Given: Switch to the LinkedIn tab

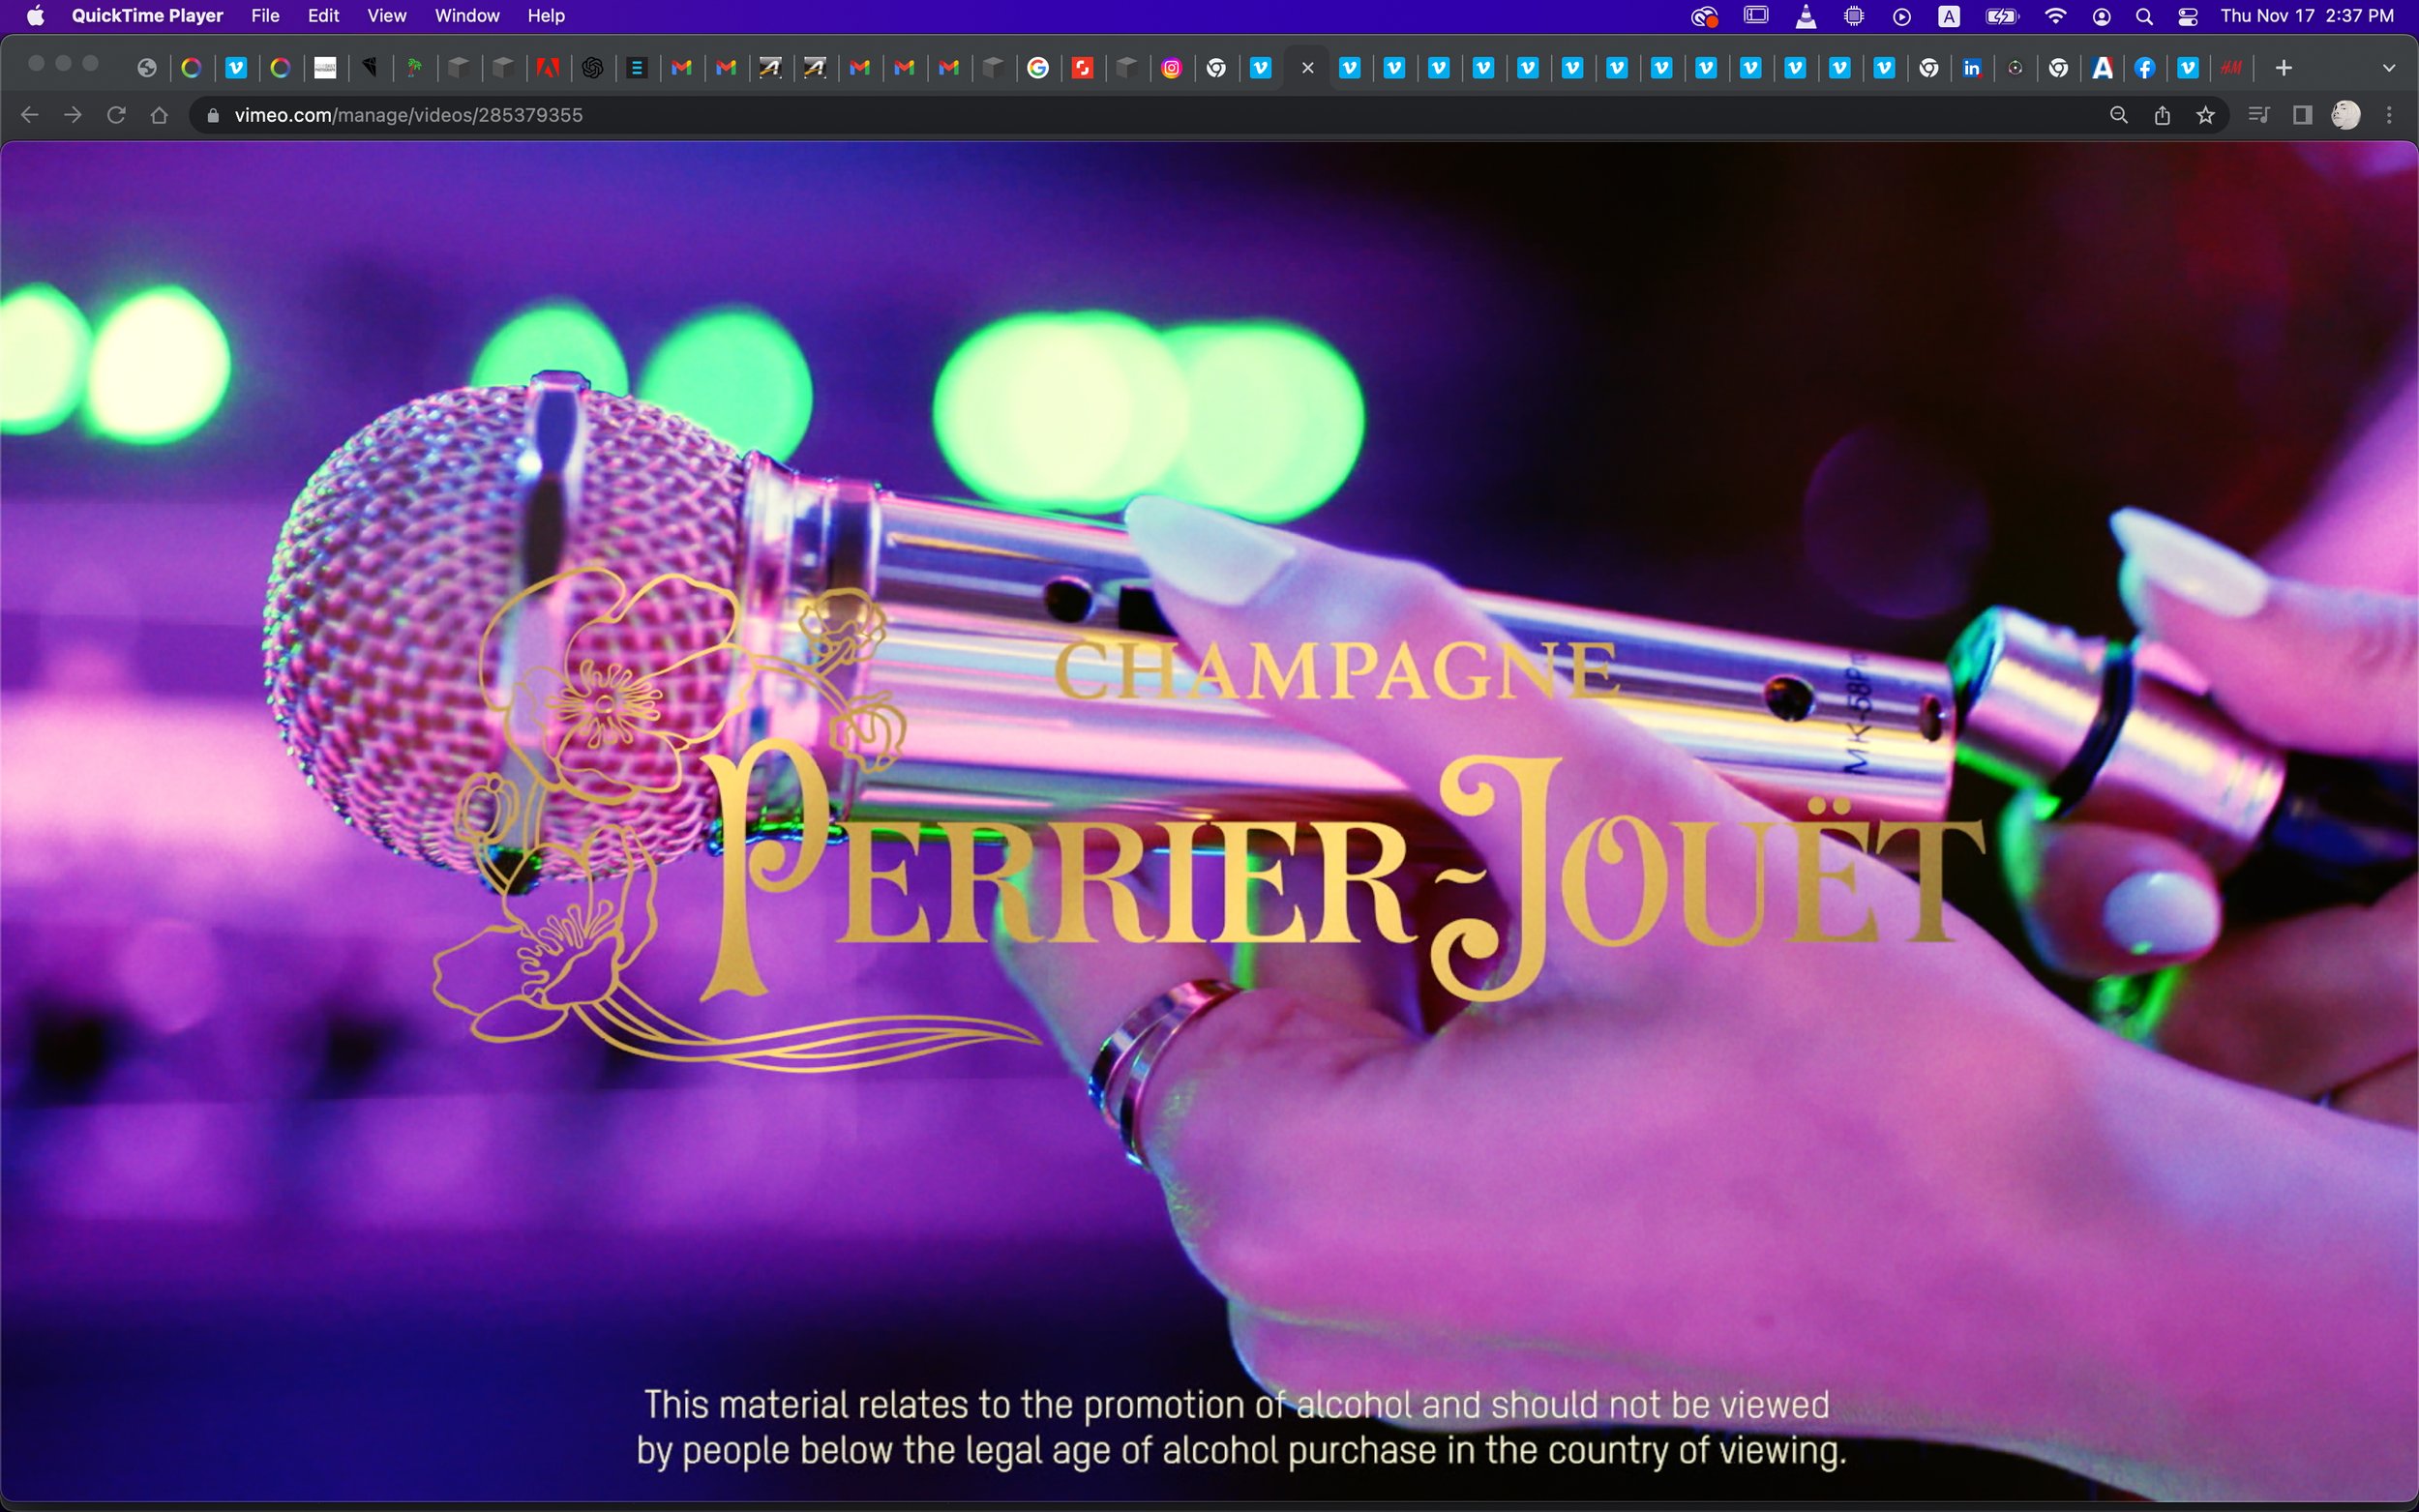Looking at the screenshot, I should tap(1972, 68).
